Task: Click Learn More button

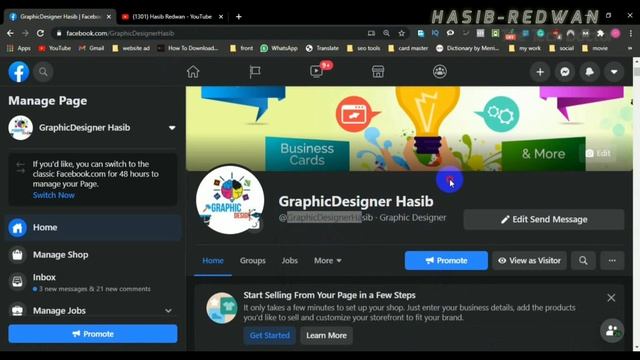Action: 327,336
